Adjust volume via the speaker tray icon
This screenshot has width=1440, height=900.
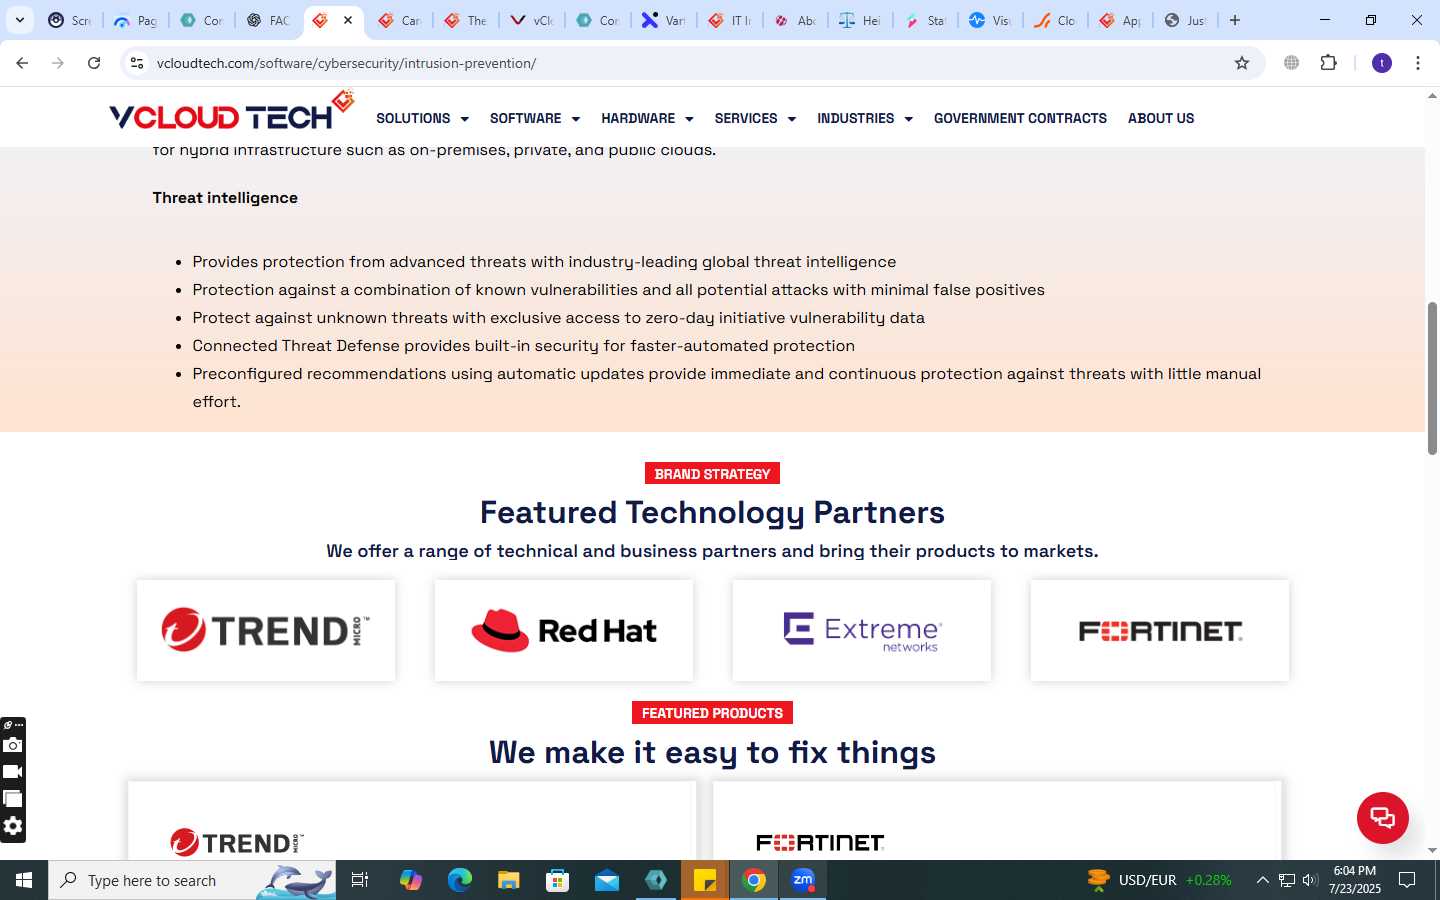coord(1310,880)
